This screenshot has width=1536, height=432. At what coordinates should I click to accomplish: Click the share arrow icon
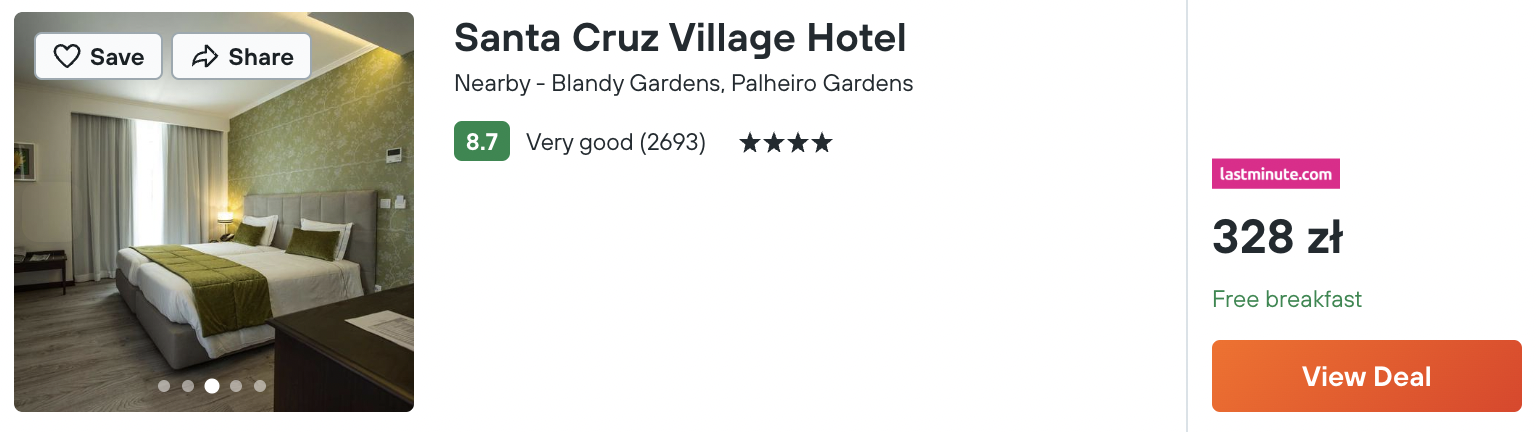click(x=205, y=57)
